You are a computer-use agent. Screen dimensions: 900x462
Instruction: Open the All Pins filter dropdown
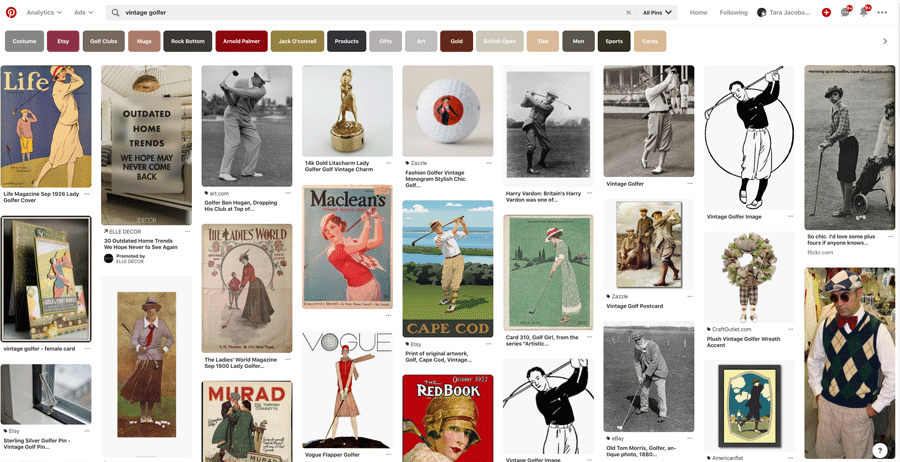(x=657, y=12)
